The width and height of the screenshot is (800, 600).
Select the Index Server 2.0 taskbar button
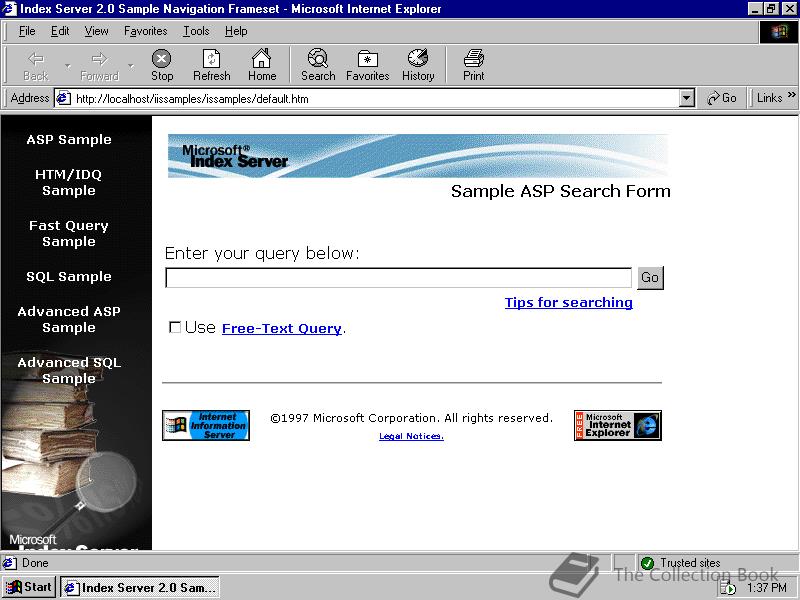point(140,587)
